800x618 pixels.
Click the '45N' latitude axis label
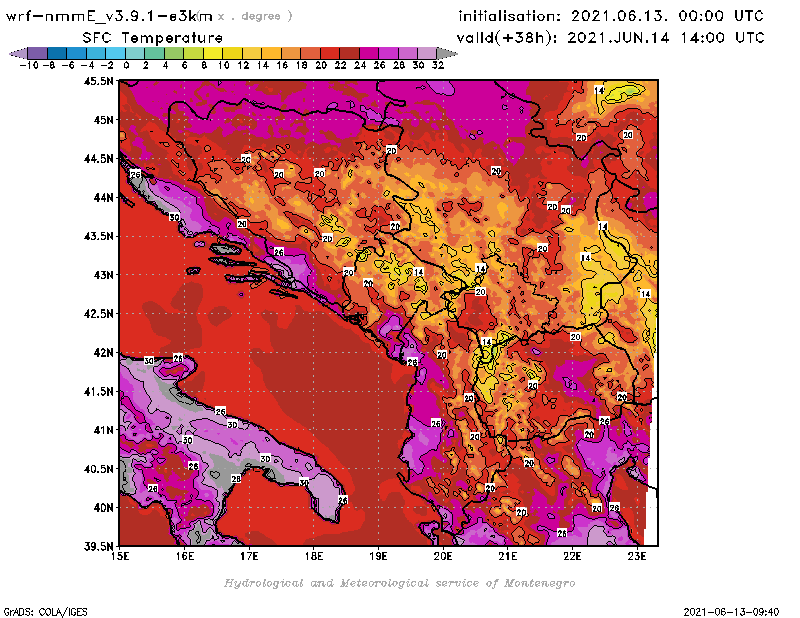[x=104, y=120]
